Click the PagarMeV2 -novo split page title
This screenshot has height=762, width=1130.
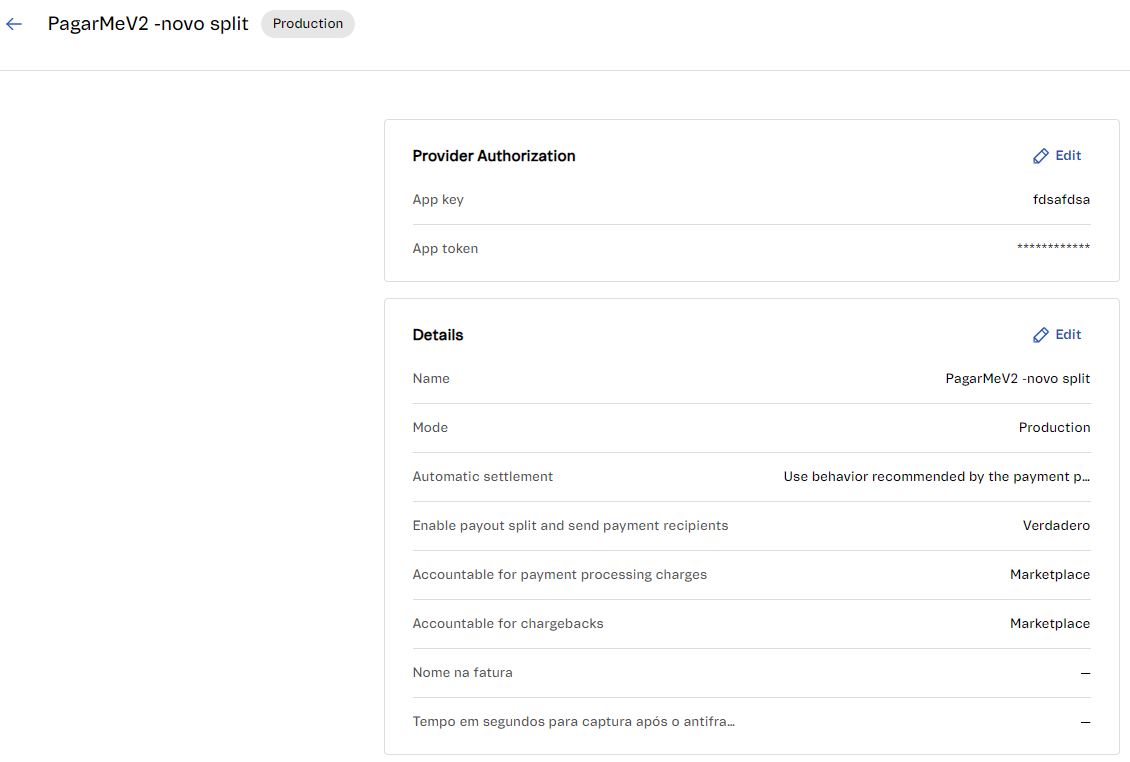pyautogui.click(x=148, y=24)
